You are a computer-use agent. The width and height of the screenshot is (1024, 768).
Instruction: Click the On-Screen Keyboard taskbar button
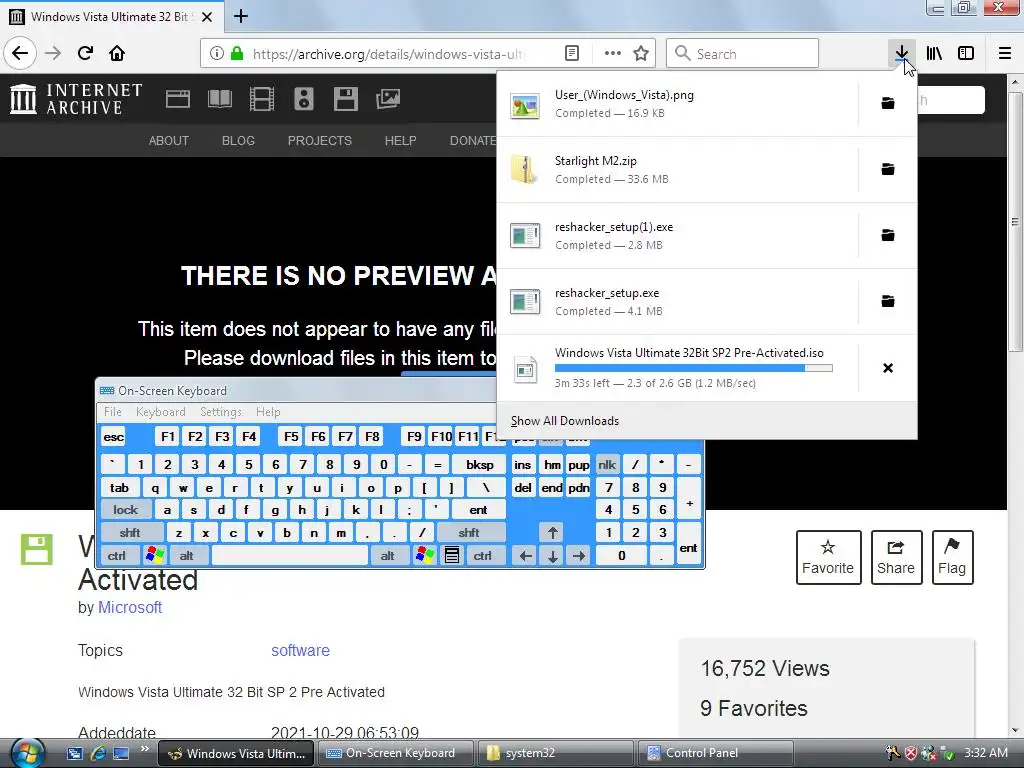pos(396,753)
